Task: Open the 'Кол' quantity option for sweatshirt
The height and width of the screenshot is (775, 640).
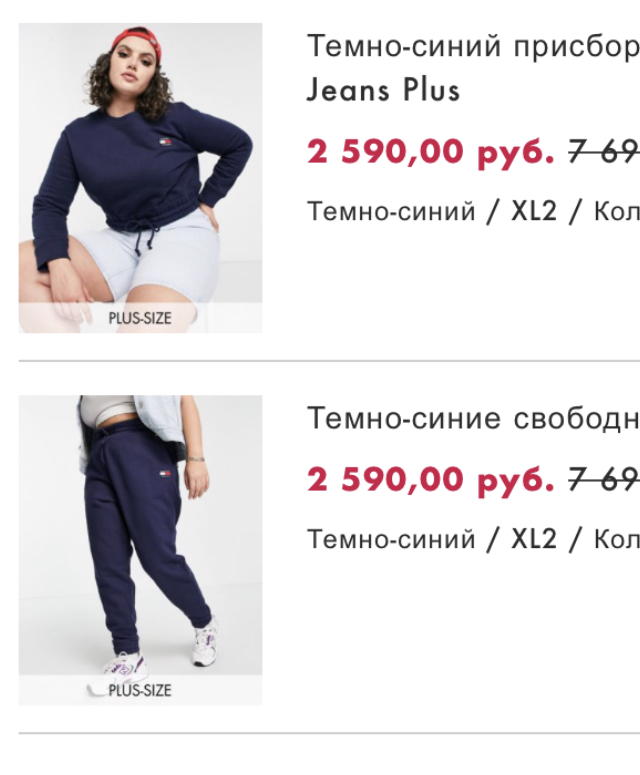Action: [616, 212]
